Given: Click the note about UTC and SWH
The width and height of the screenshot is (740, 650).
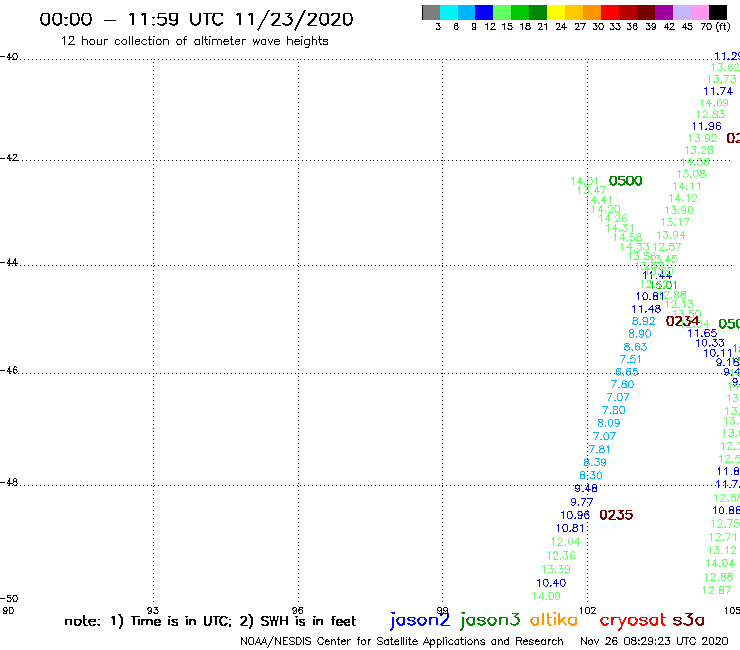Looking at the screenshot, I should [x=210, y=621].
